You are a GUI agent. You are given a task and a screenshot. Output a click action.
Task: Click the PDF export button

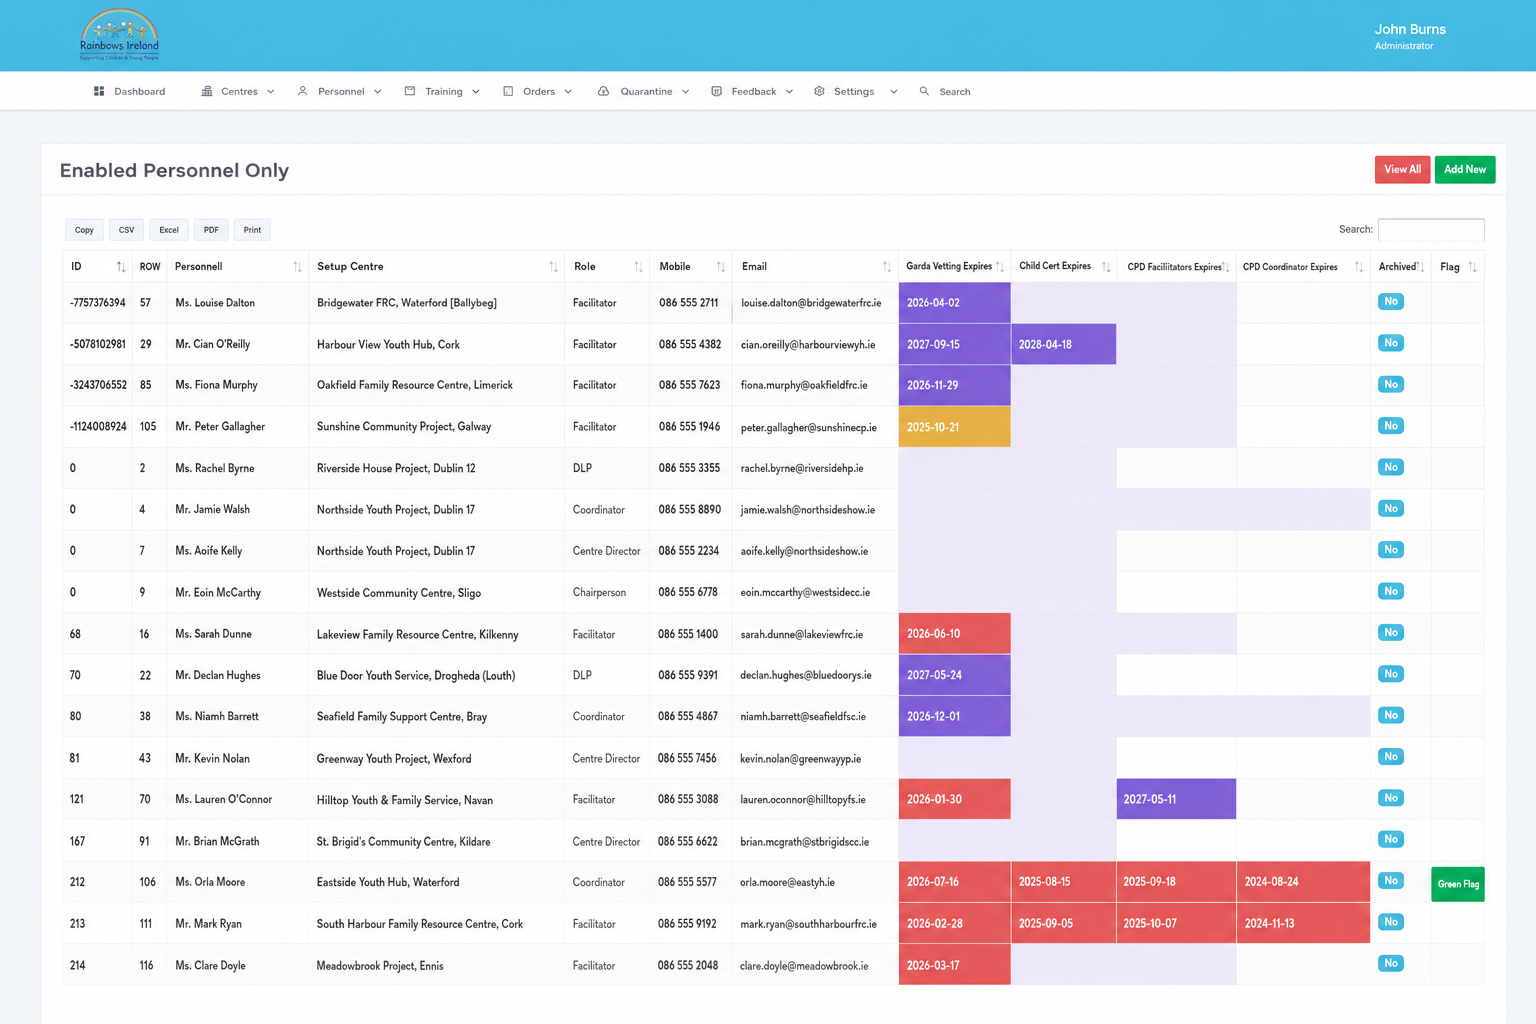point(211,230)
